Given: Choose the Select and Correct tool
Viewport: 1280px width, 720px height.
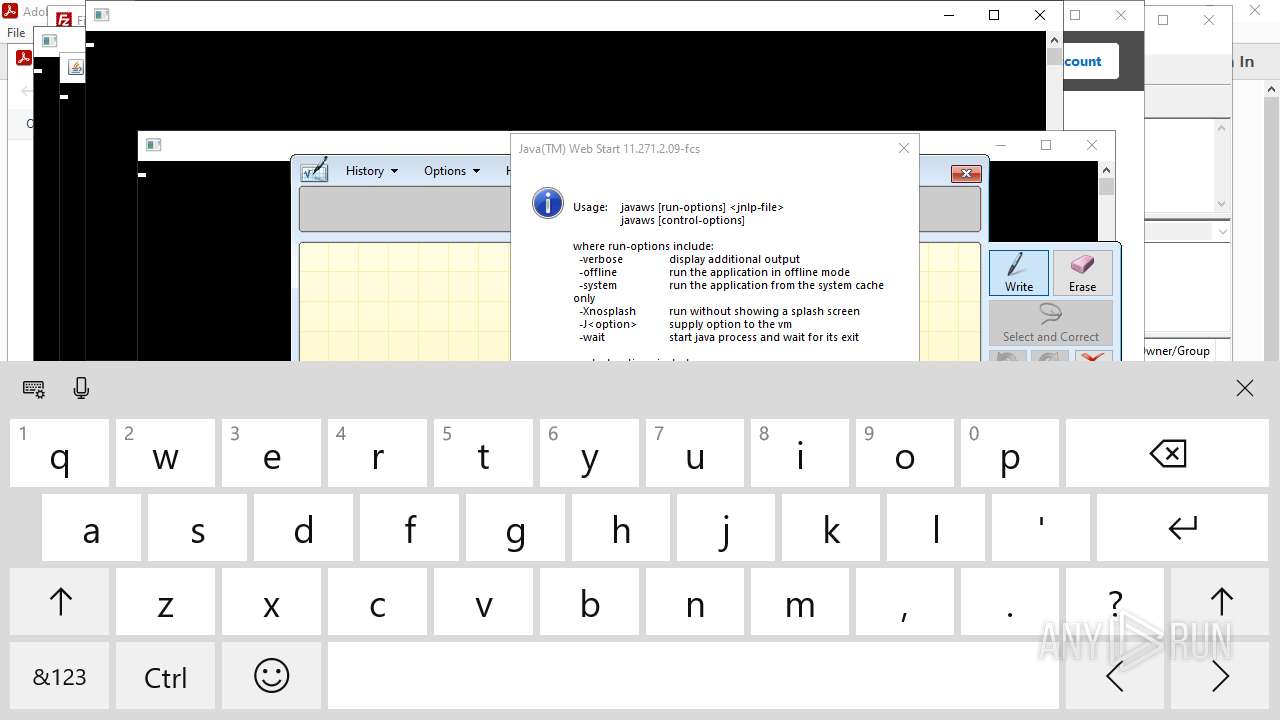Looking at the screenshot, I should tap(1051, 323).
